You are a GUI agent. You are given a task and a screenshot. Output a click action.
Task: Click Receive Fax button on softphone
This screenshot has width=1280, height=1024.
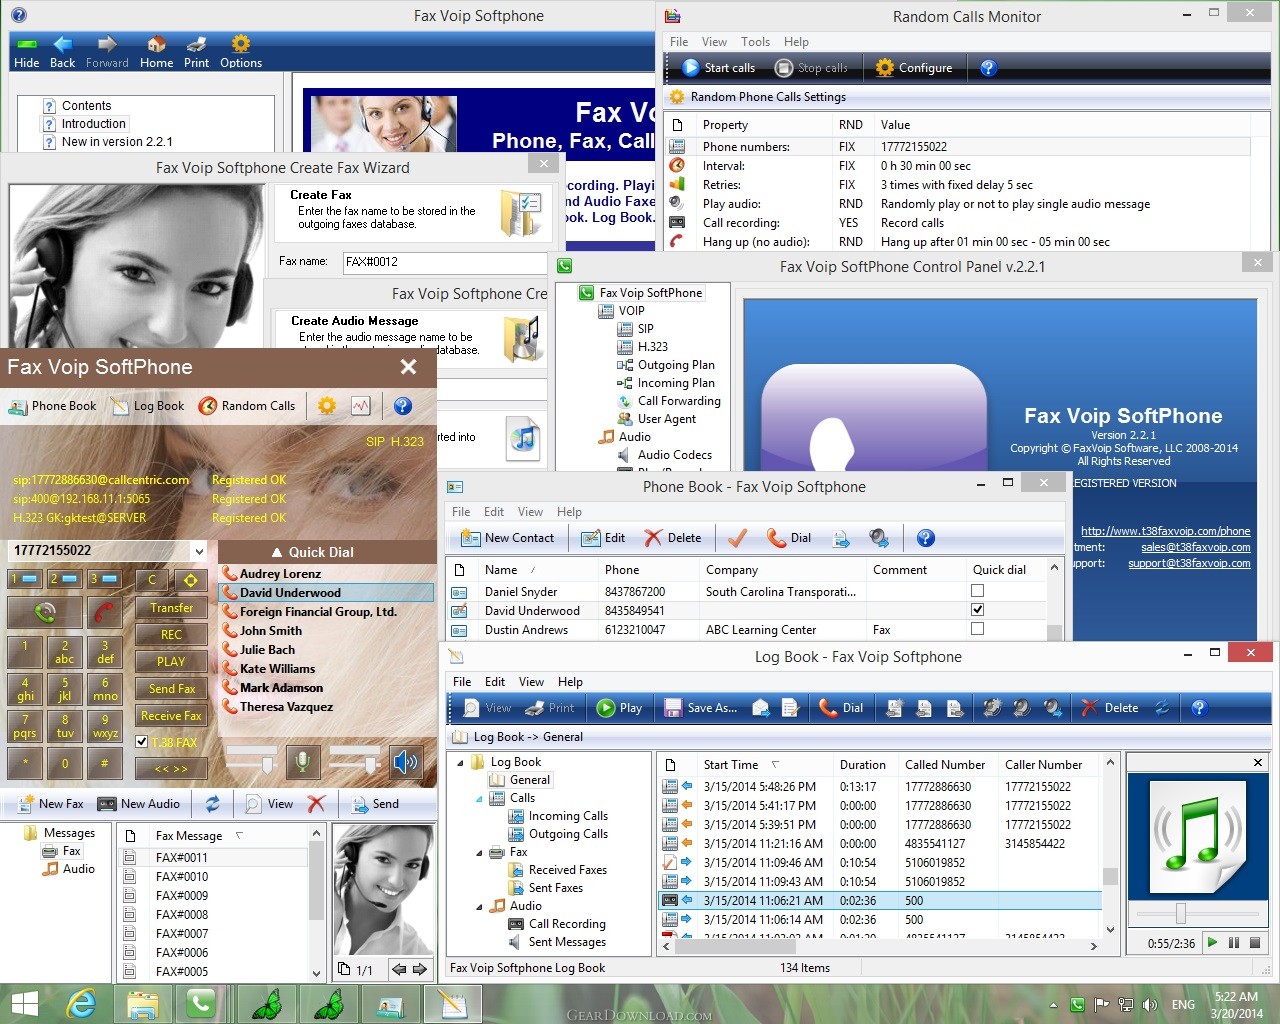(x=171, y=715)
